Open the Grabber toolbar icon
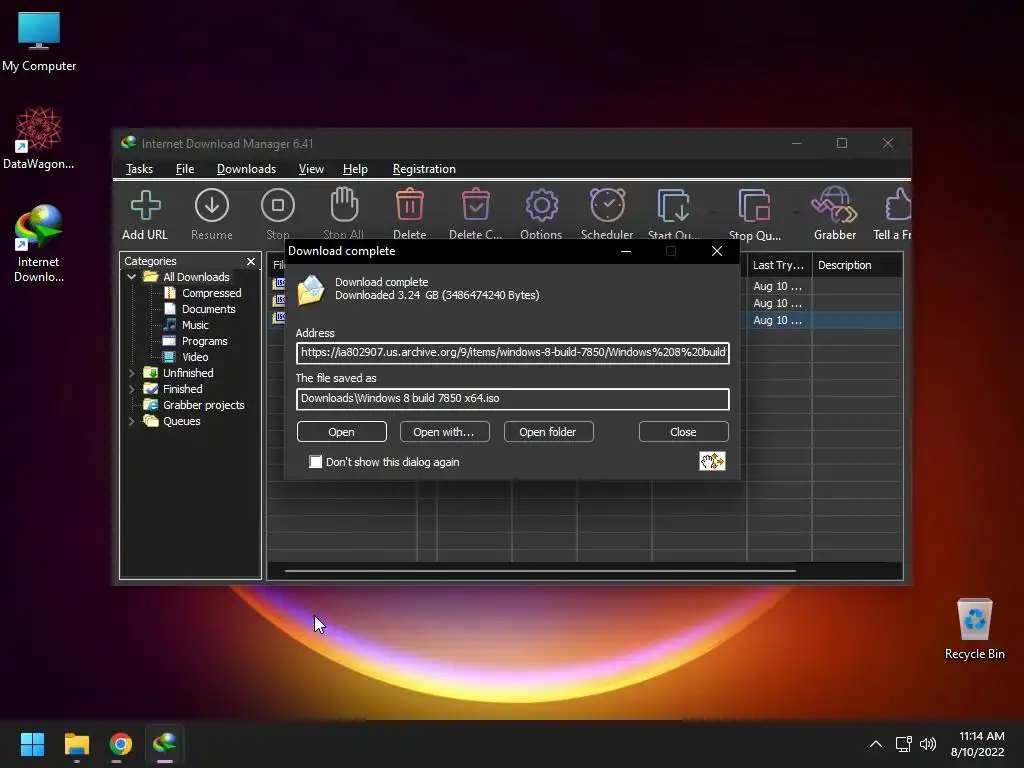Viewport: 1024px width, 768px height. click(835, 215)
